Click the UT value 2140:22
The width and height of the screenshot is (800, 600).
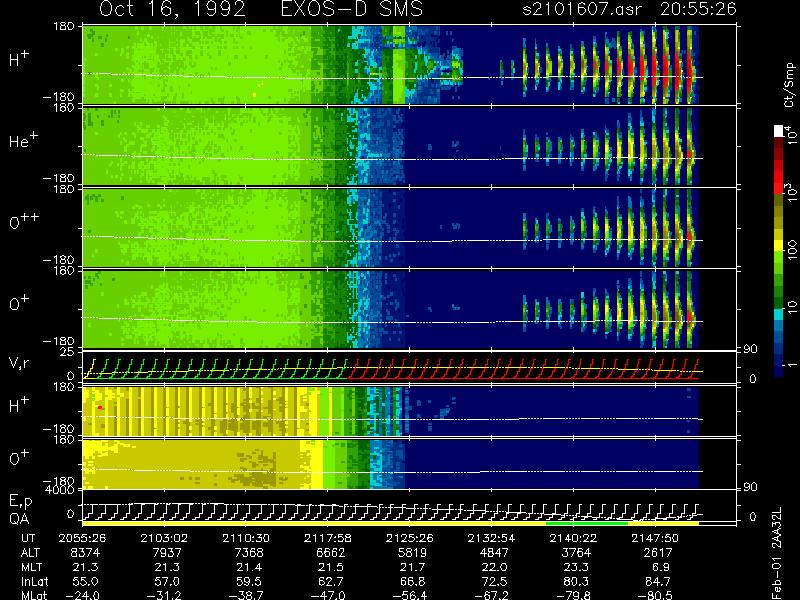(x=573, y=538)
